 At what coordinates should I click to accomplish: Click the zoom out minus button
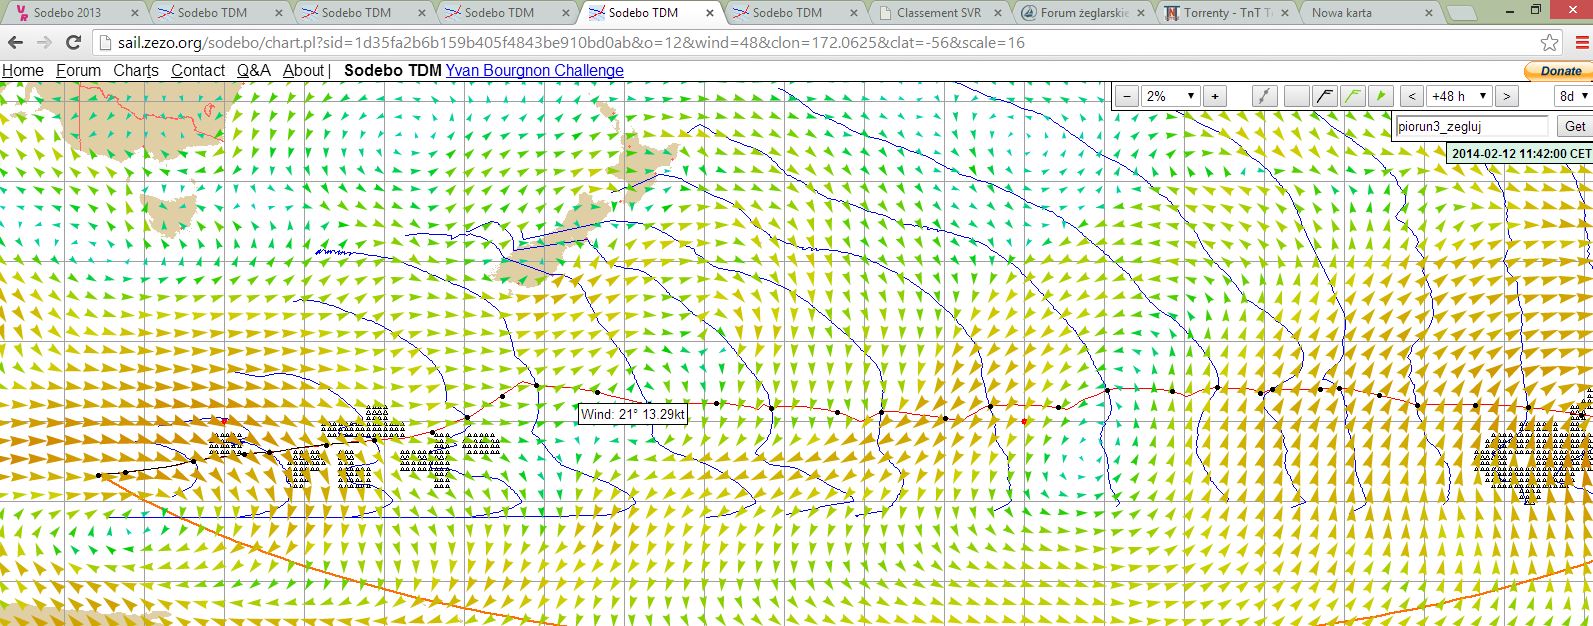[1126, 96]
